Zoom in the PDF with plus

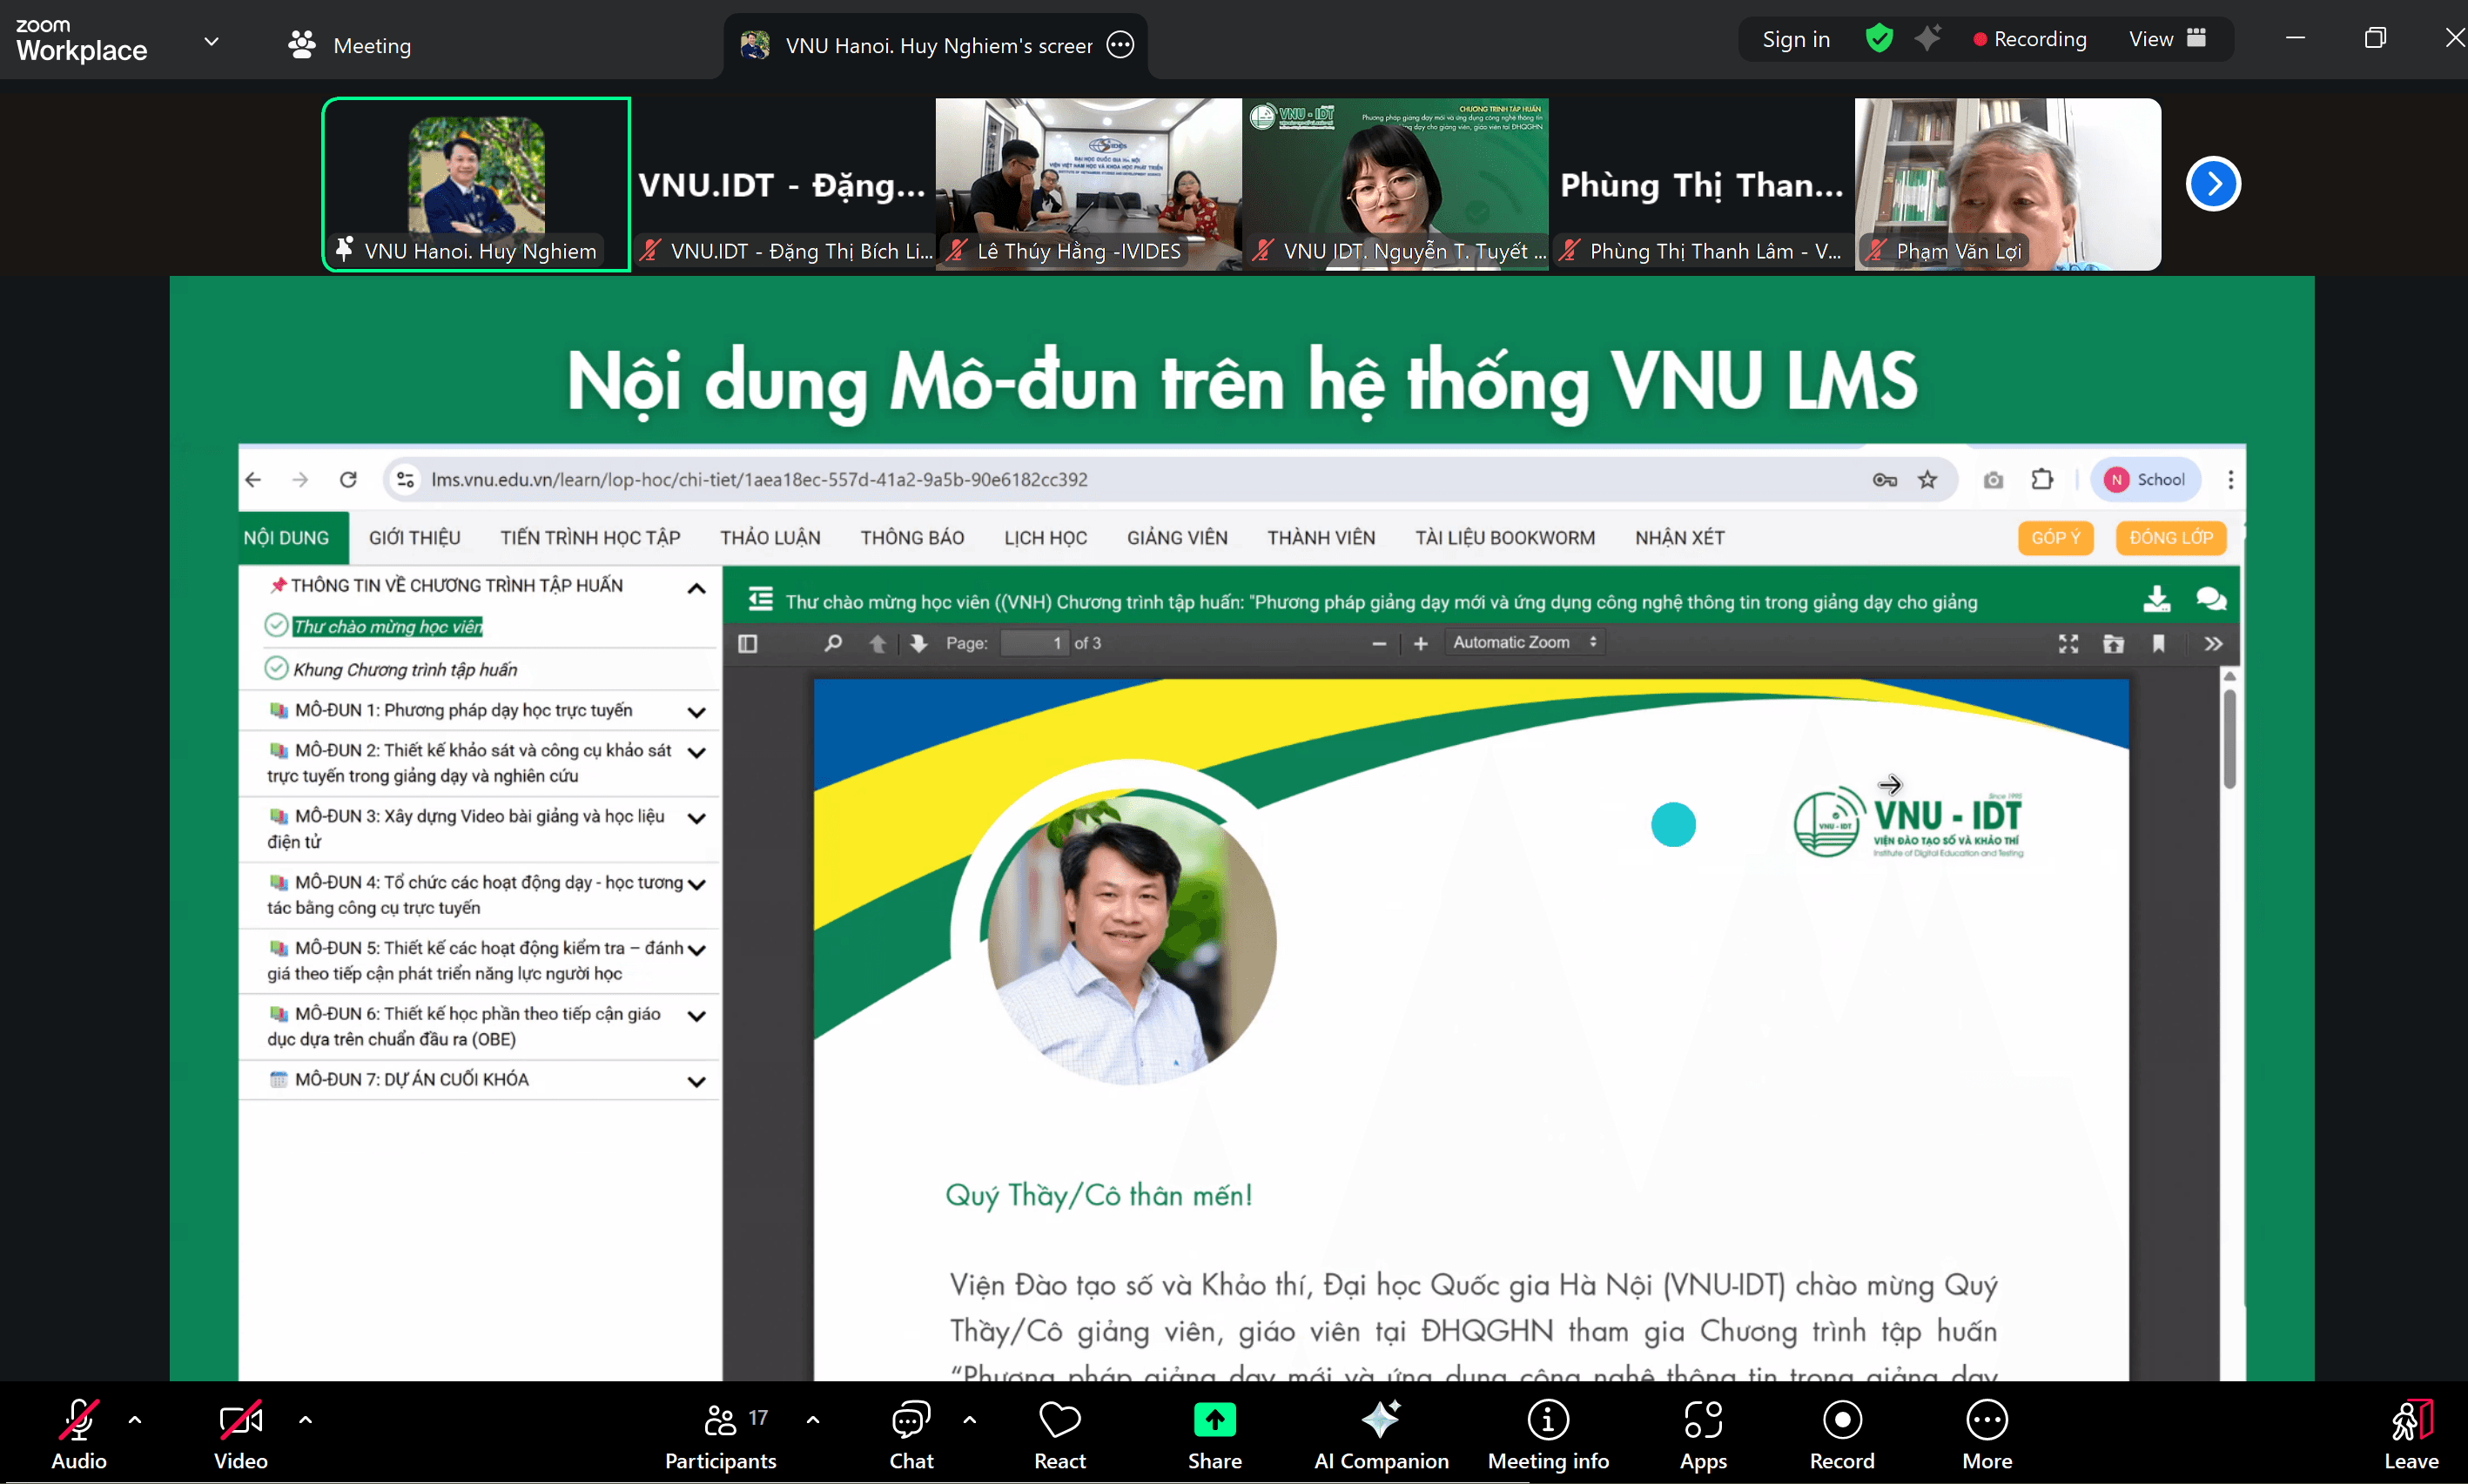1420,643
